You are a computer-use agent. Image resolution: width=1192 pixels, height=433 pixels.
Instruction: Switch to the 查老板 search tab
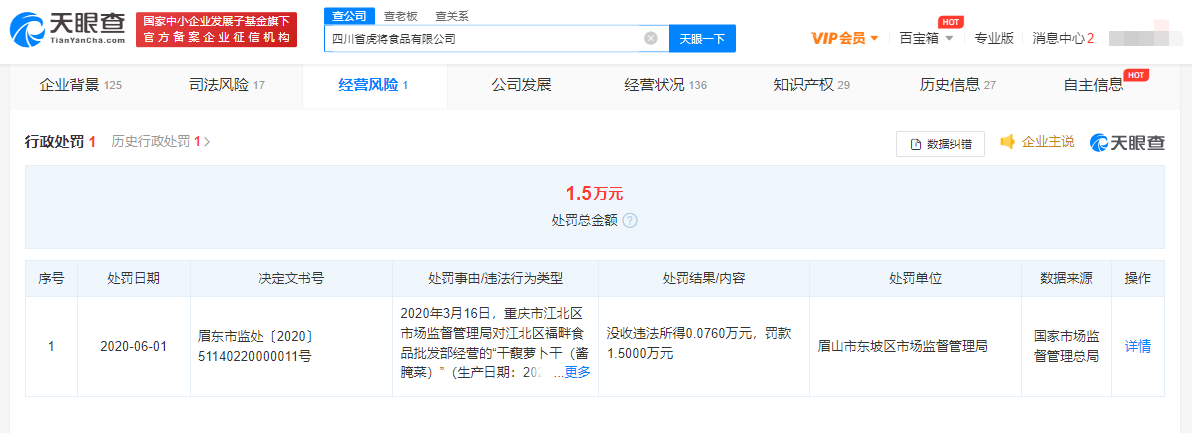click(400, 16)
